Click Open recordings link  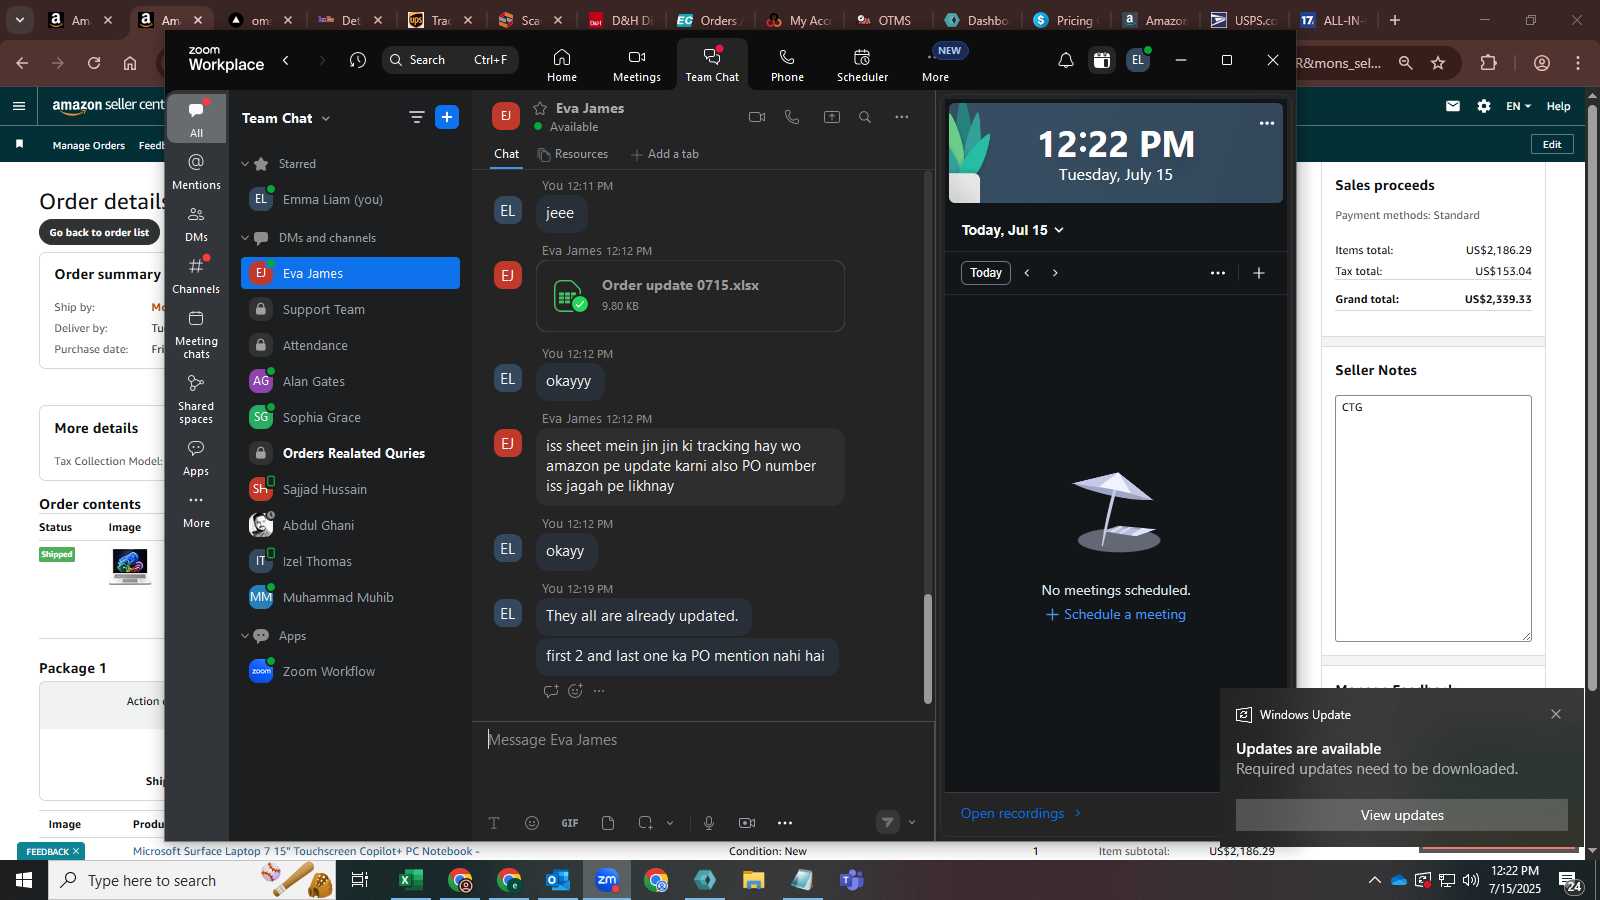coord(1020,813)
